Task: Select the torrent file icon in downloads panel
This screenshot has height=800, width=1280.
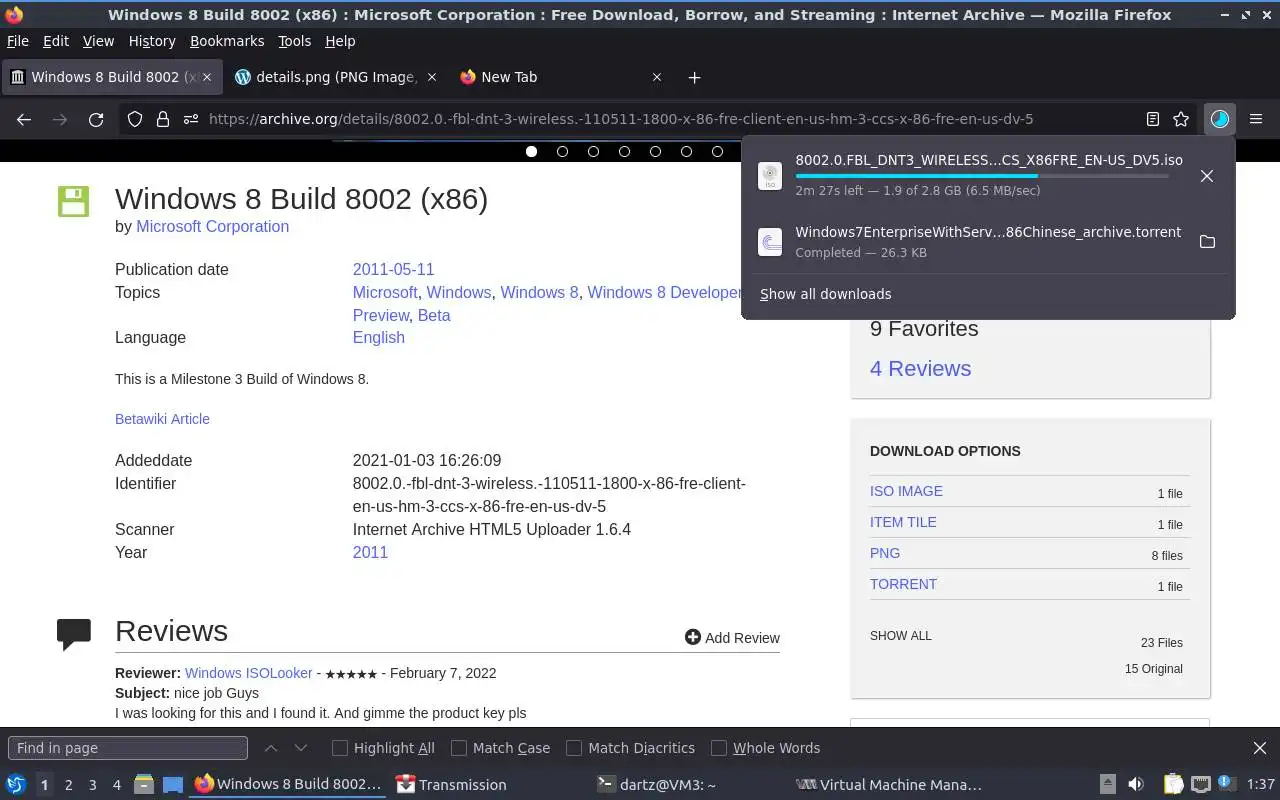Action: coord(770,242)
